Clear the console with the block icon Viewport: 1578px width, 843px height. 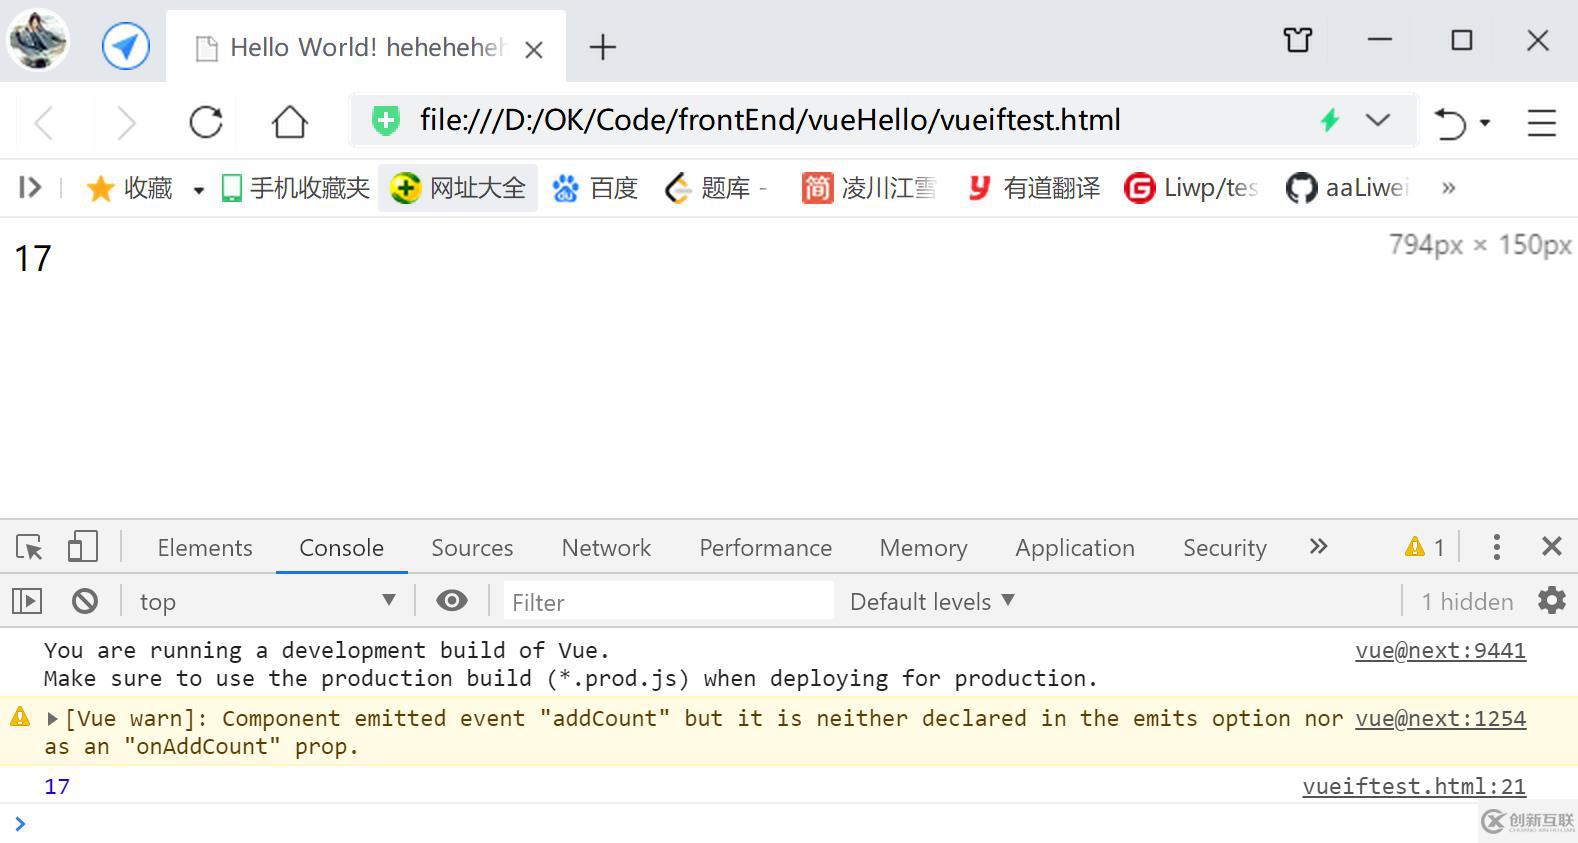85,601
